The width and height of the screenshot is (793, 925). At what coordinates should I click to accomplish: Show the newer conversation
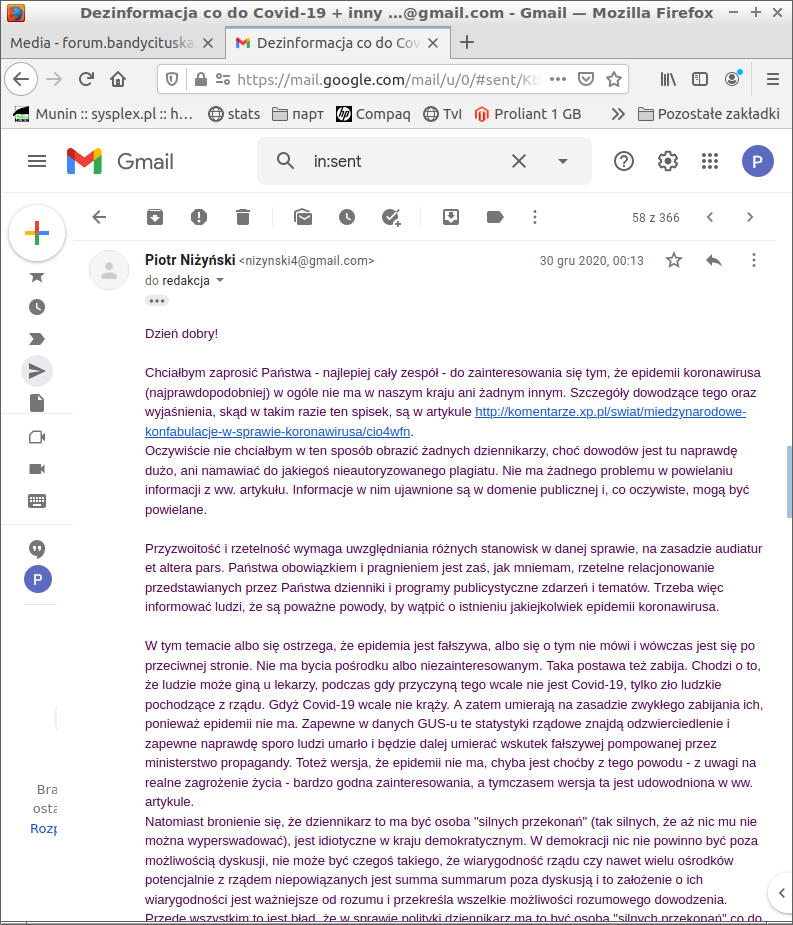click(x=710, y=217)
